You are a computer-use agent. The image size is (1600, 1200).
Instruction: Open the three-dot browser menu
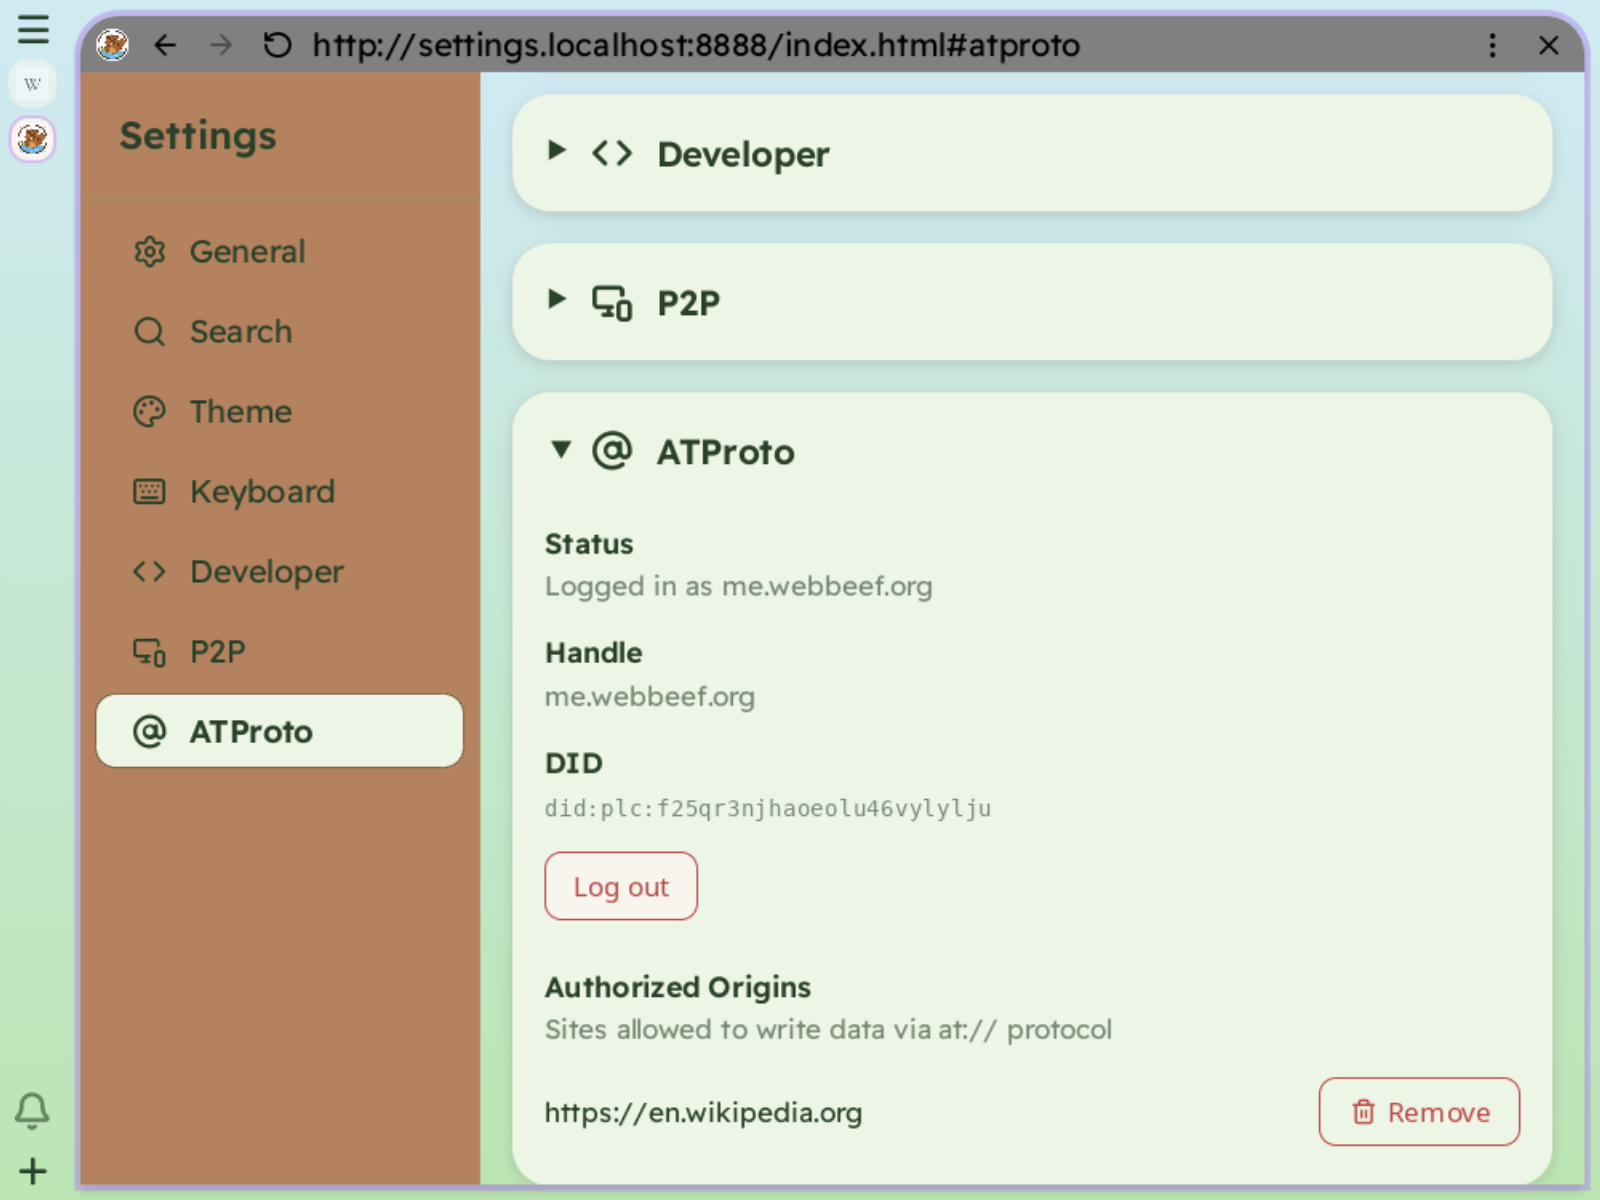(x=1492, y=46)
